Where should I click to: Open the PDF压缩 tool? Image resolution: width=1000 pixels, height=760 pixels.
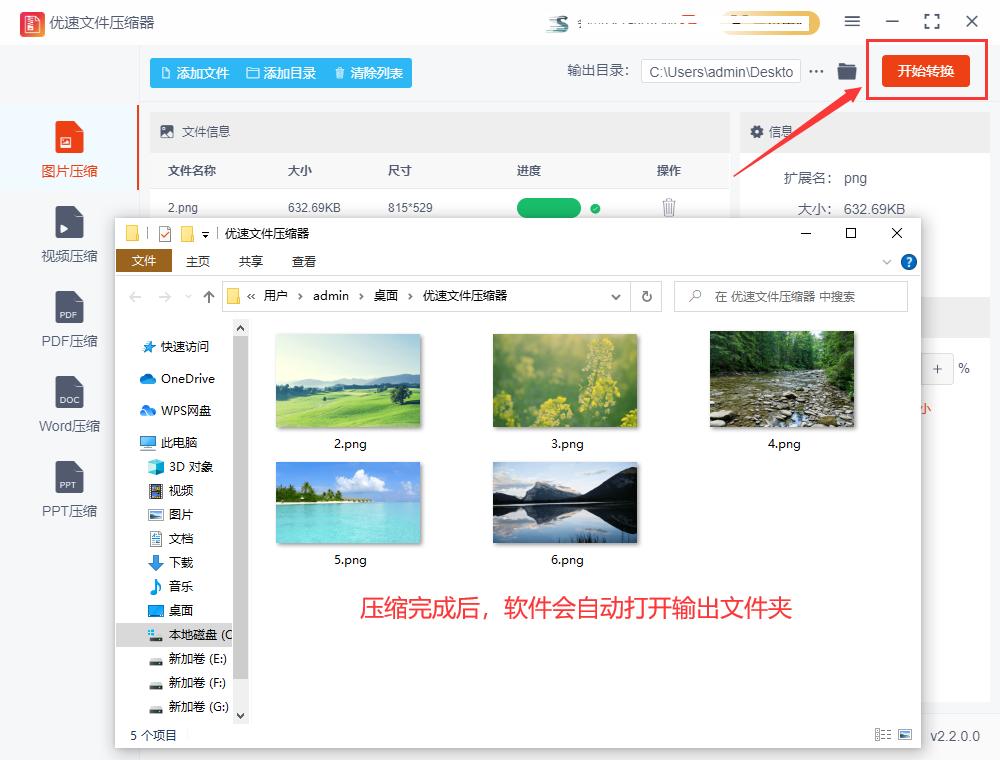[68, 320]
